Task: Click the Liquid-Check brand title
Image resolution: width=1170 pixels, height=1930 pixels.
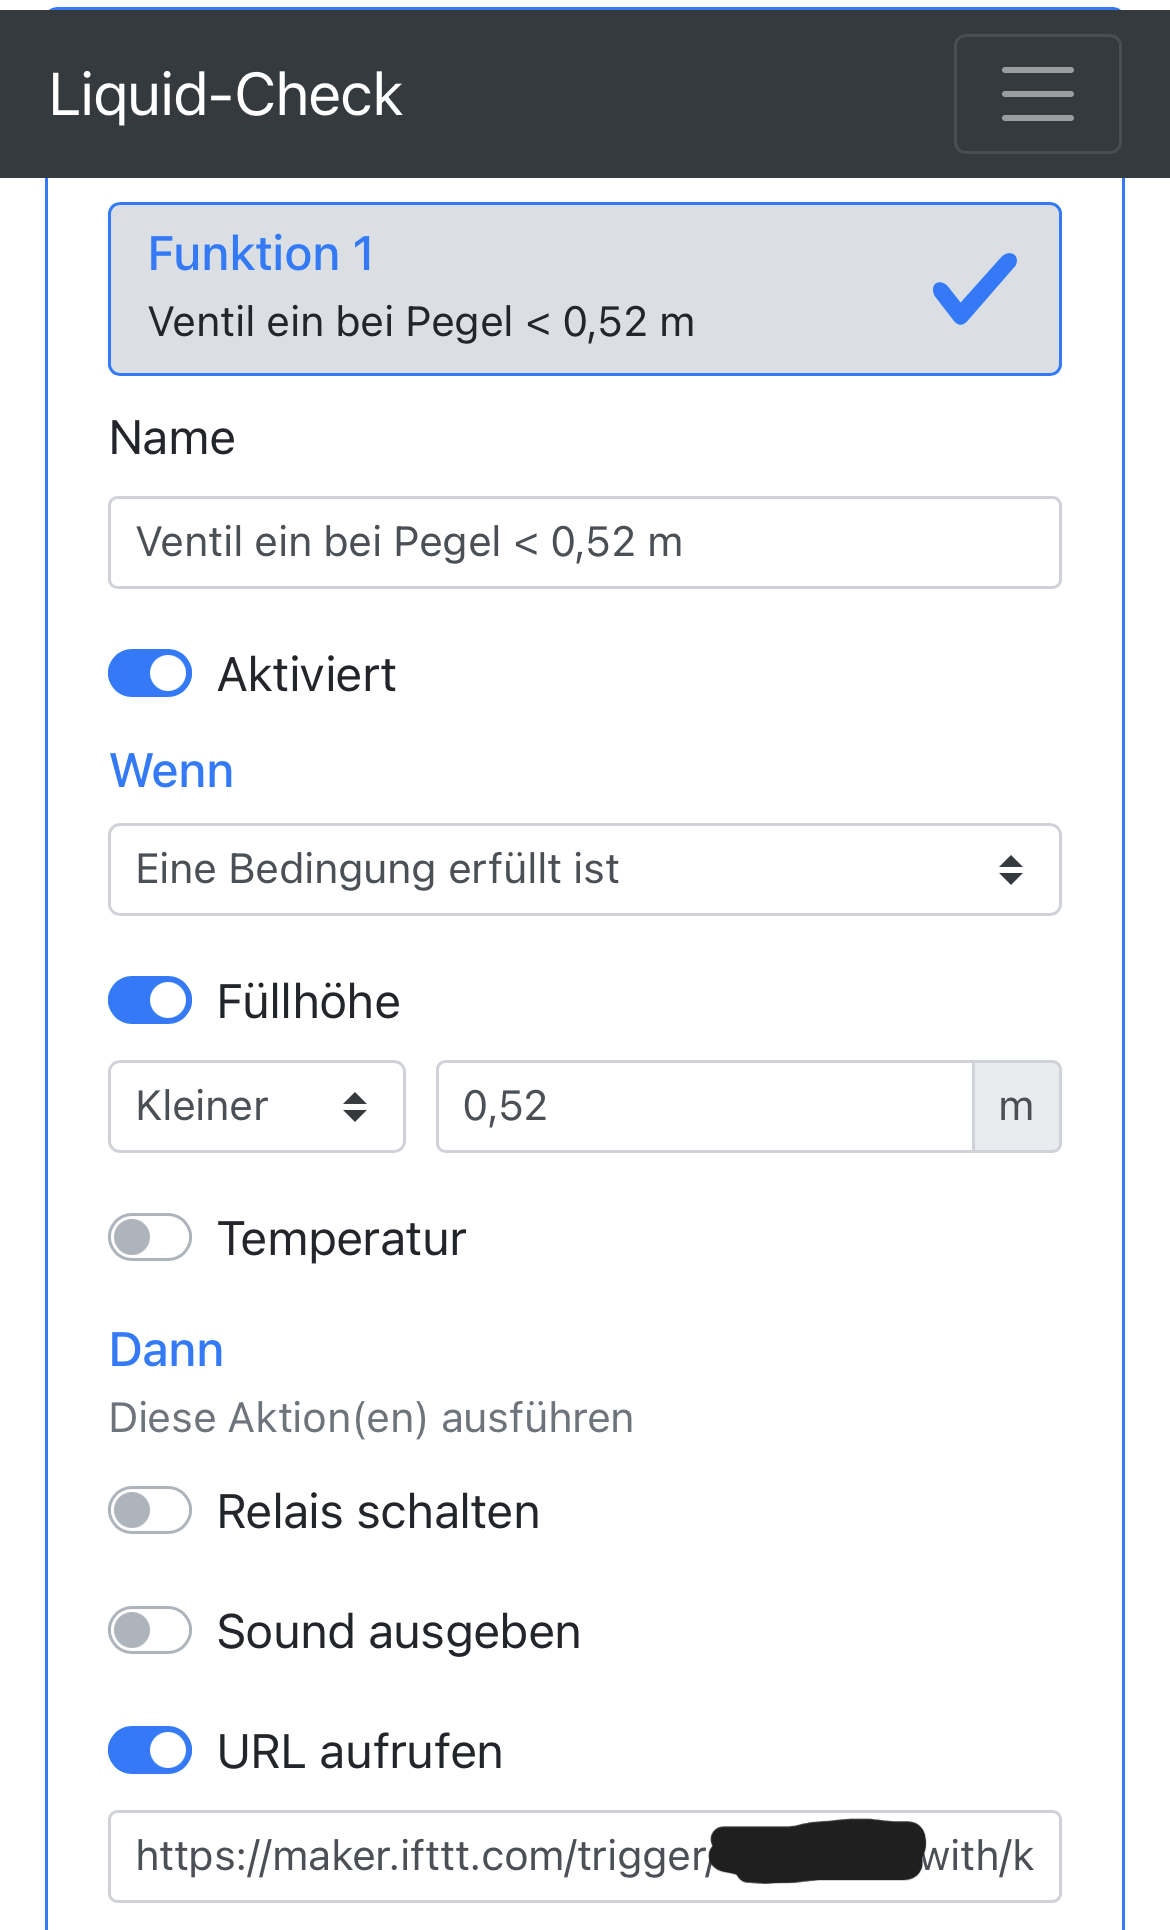Action: 225,95
